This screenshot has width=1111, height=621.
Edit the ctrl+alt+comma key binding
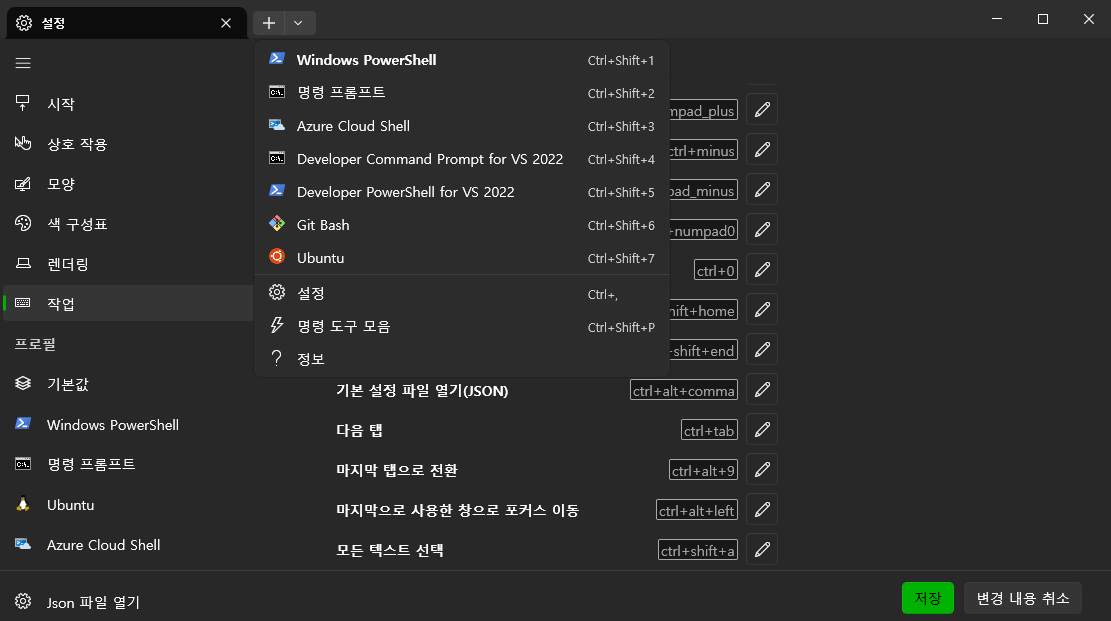(762, 389)
